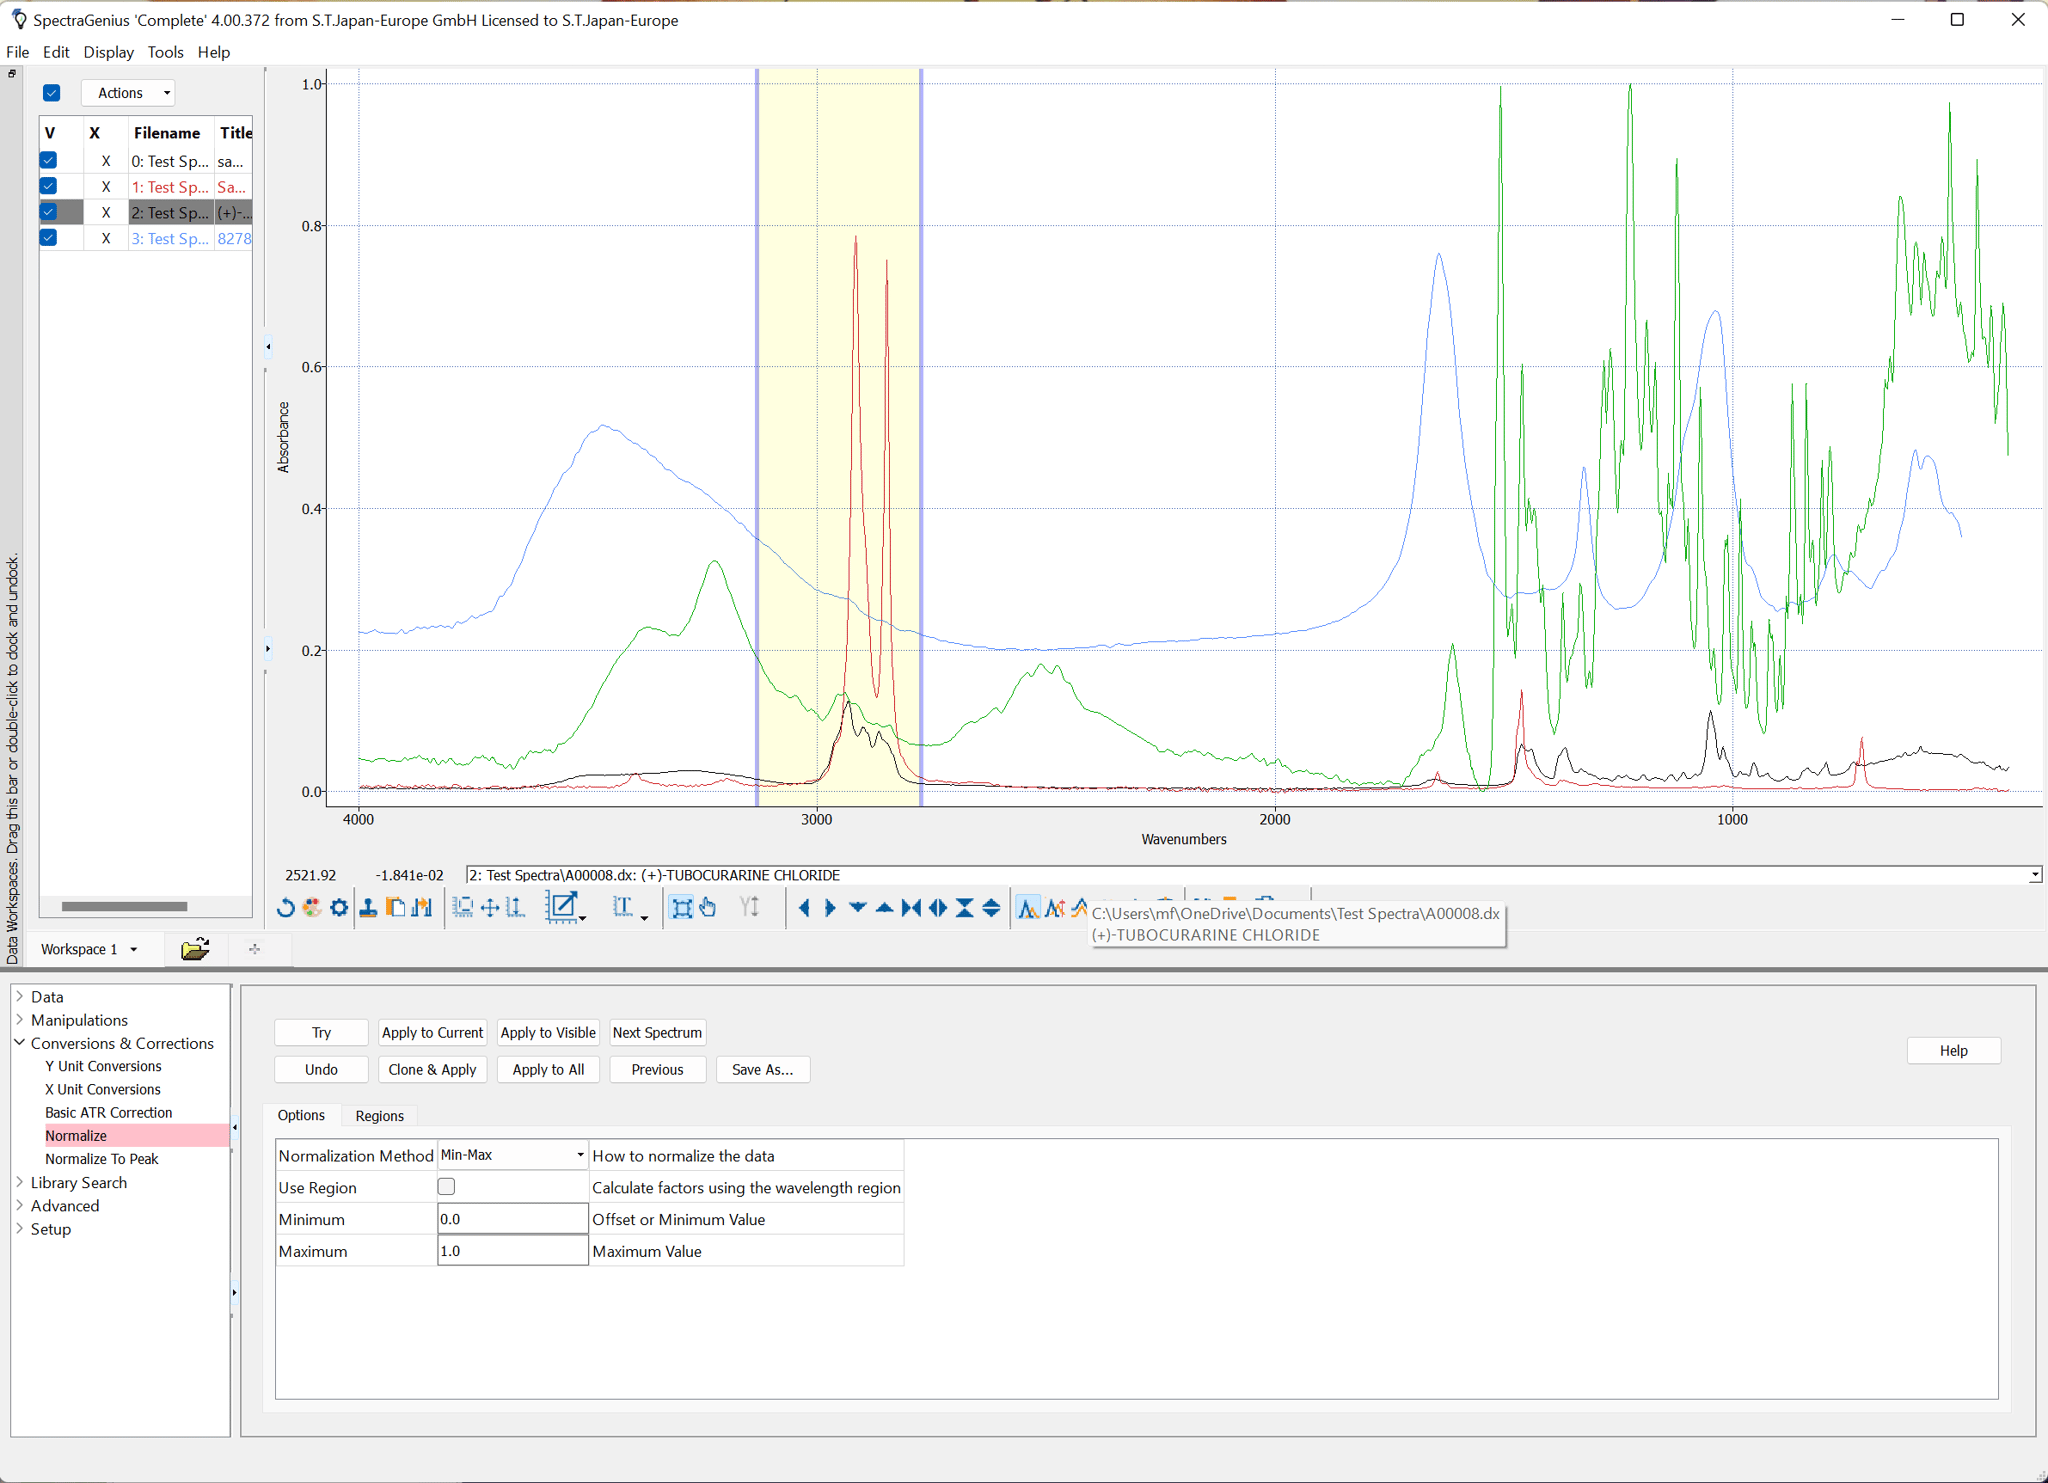Click the copy chart icon
The height and width of the screenshot is (1483, 2048).
[394, 908]
